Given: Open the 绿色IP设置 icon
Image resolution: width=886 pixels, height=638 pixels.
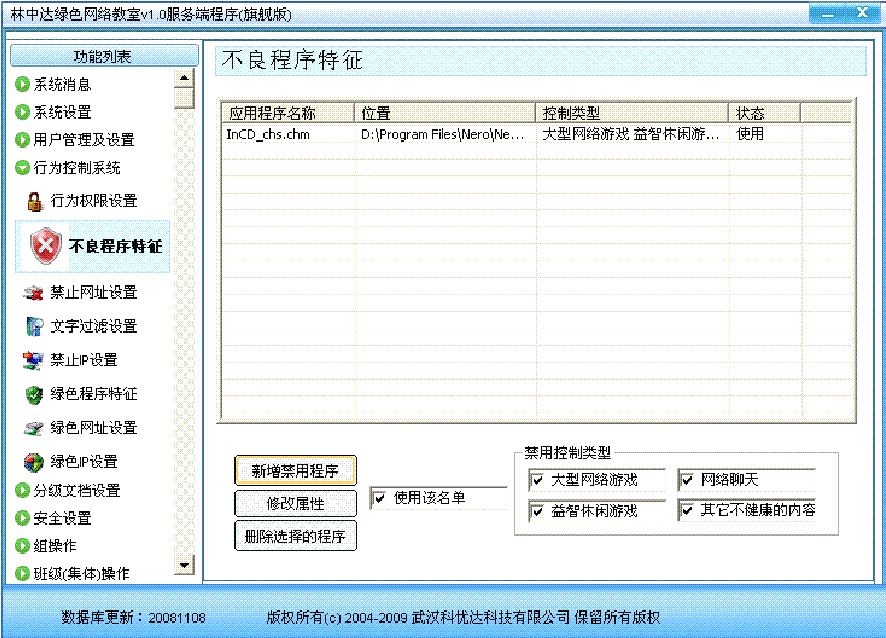Looking at the screenshot, I should pos(35,462).
